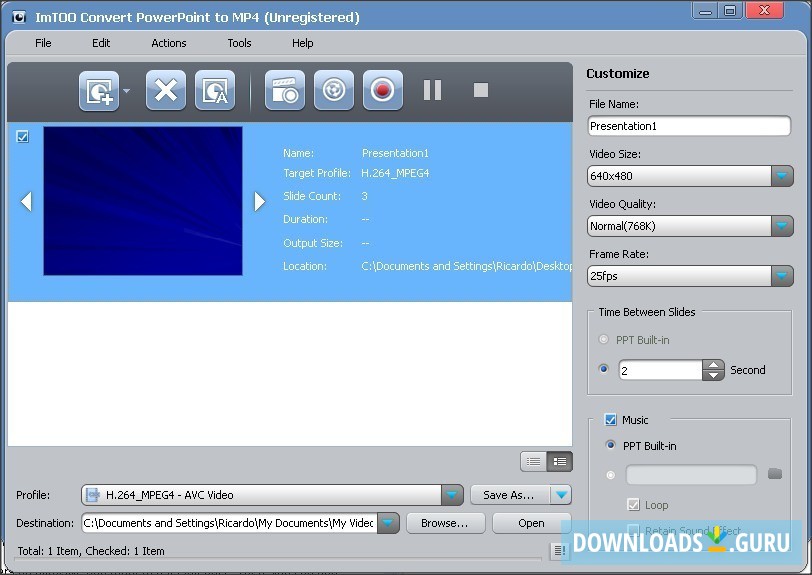Click the rename/edit text toolbar icon
812x575 pixels.
point(215,91)
